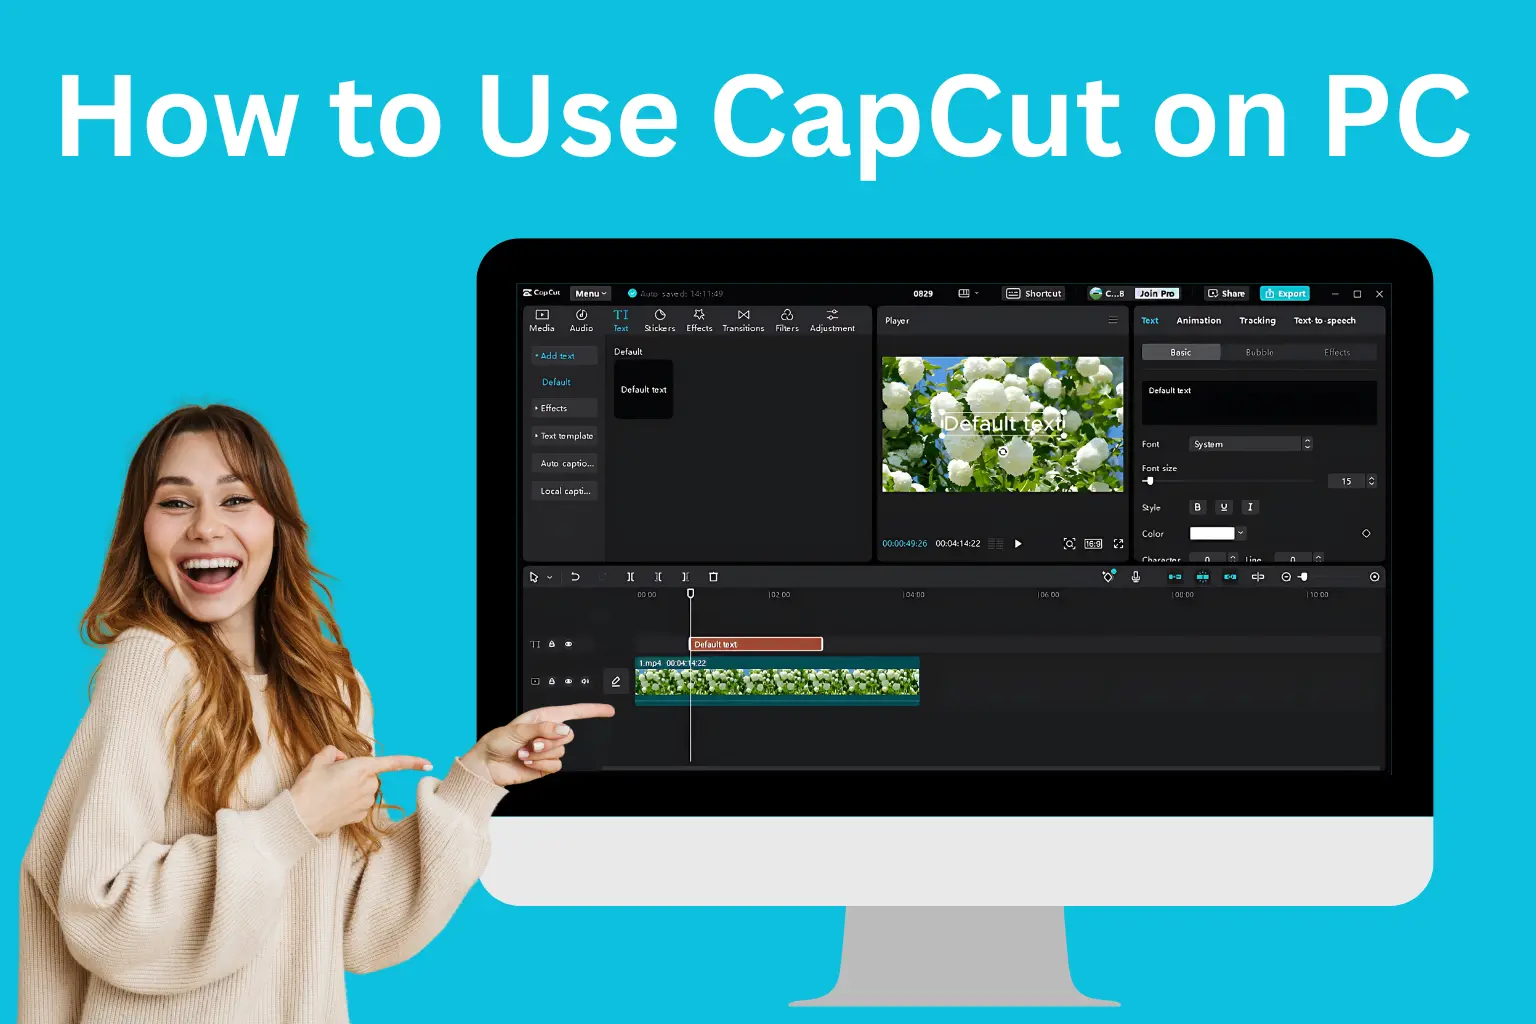1536x1024 pixels.
Task: Select the Basic sub-tab
Action: click(x=1181, y=352)
